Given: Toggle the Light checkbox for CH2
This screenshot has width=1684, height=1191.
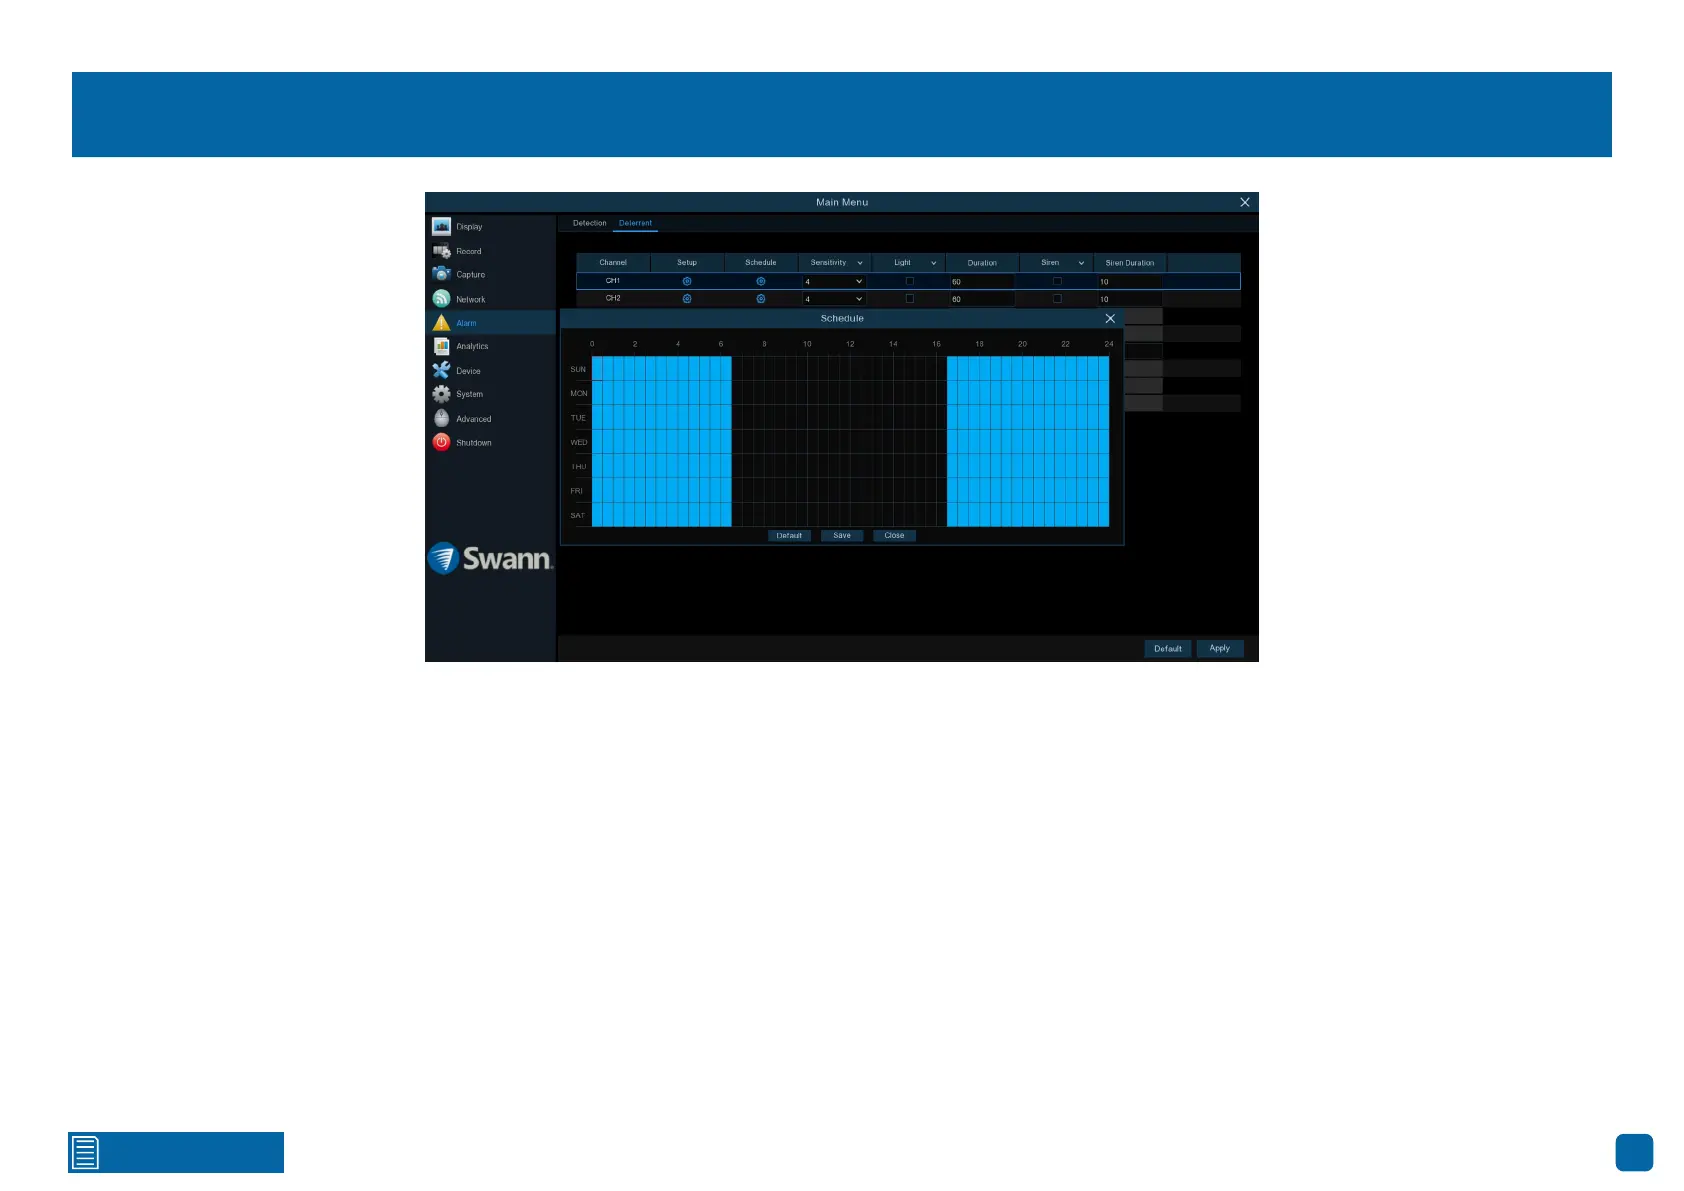Looking at the screenshot, I should pyautogui.click(x=909, y=299).
